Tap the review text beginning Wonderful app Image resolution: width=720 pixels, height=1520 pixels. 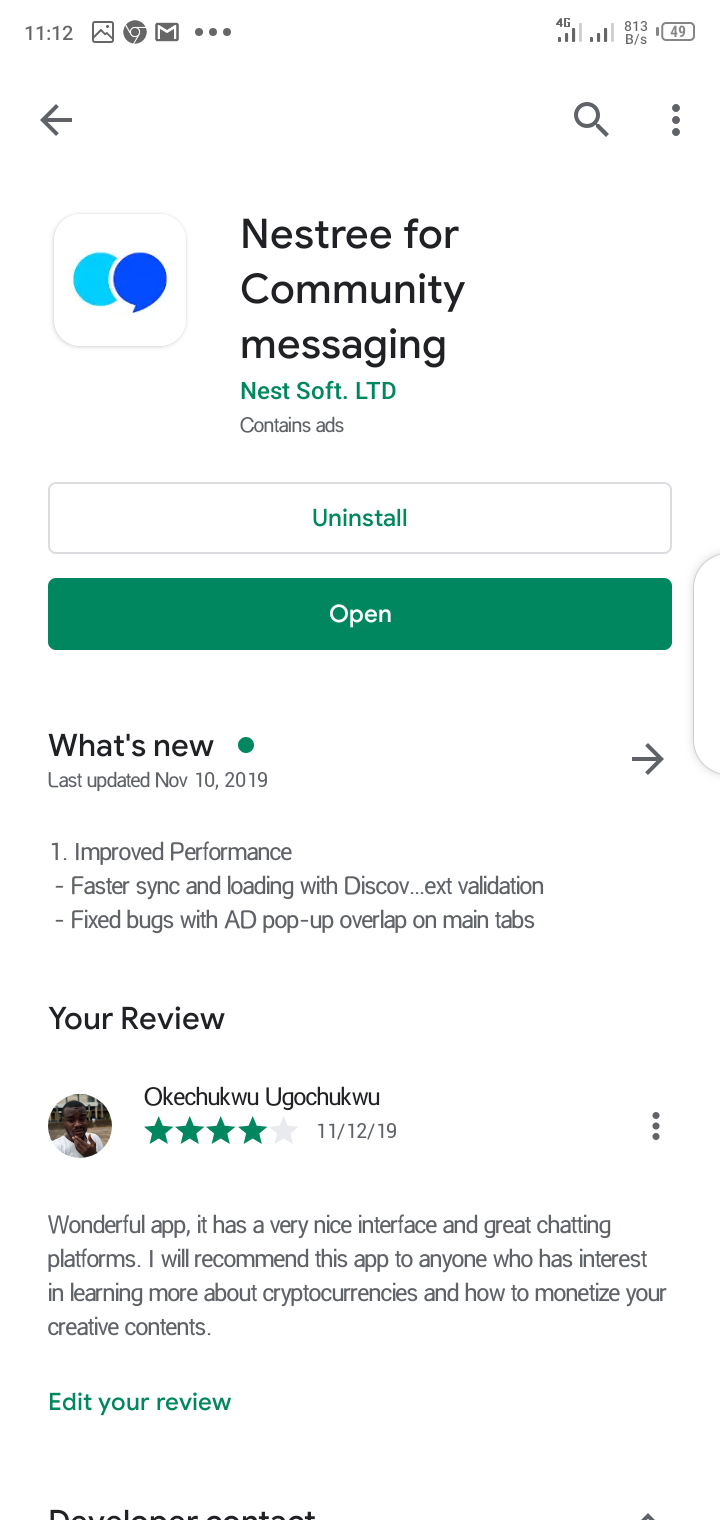pyautogui.click(x=357, y=1276)
